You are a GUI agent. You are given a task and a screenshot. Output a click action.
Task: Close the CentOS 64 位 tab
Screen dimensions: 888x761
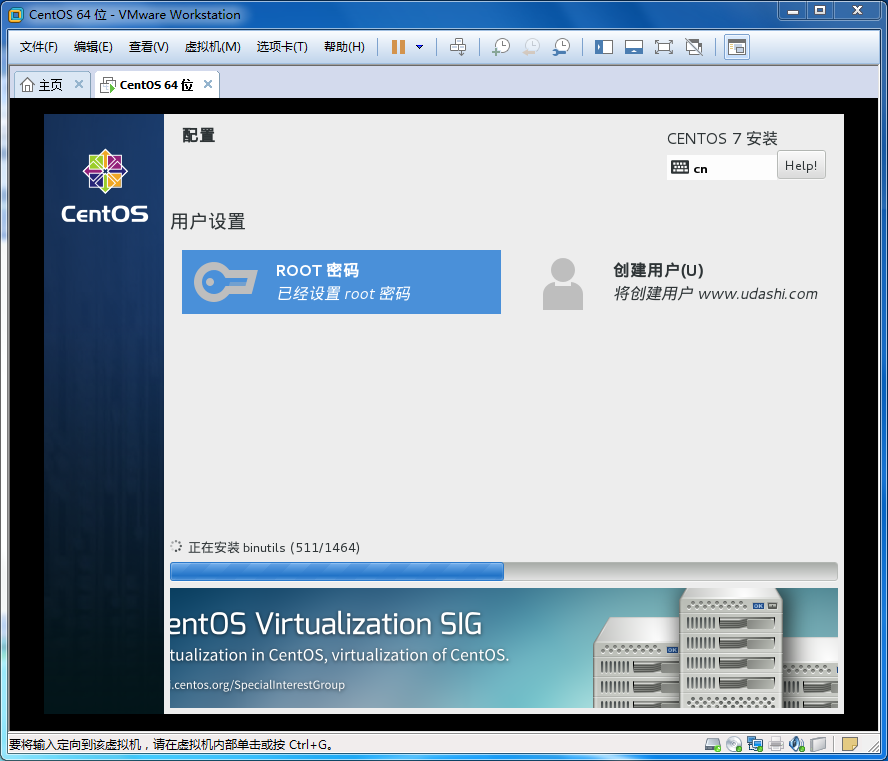point(208,85)
